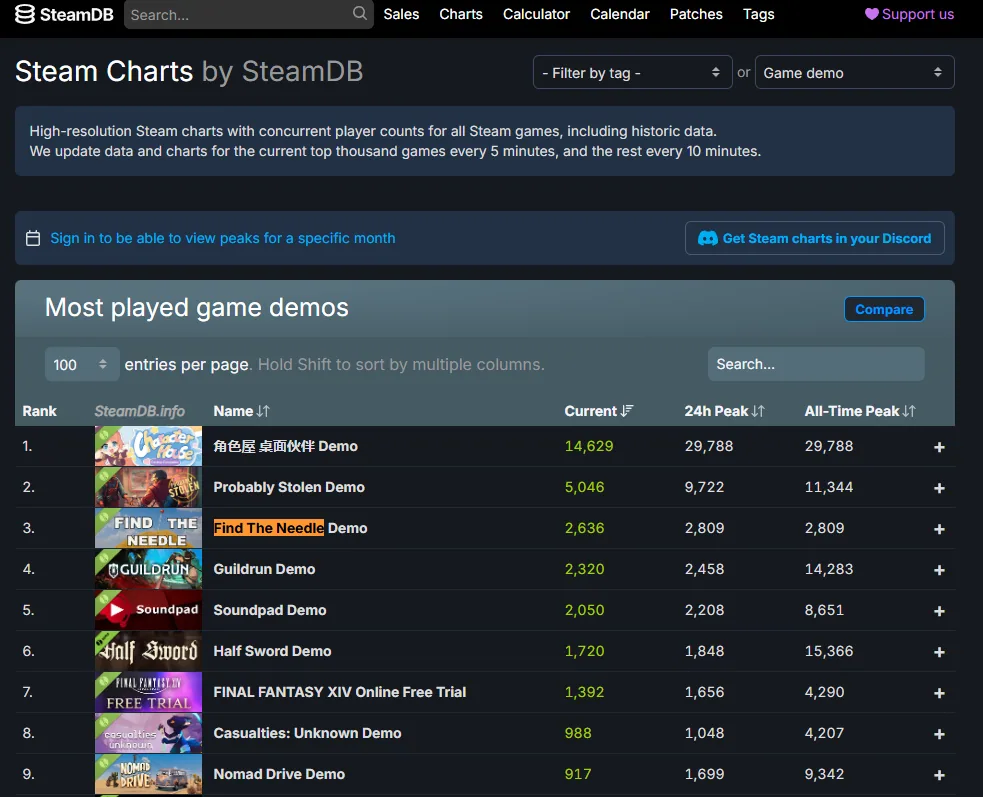Click Sign in to view peaks link
983x797 pixels.
click(x=223, y=238)
